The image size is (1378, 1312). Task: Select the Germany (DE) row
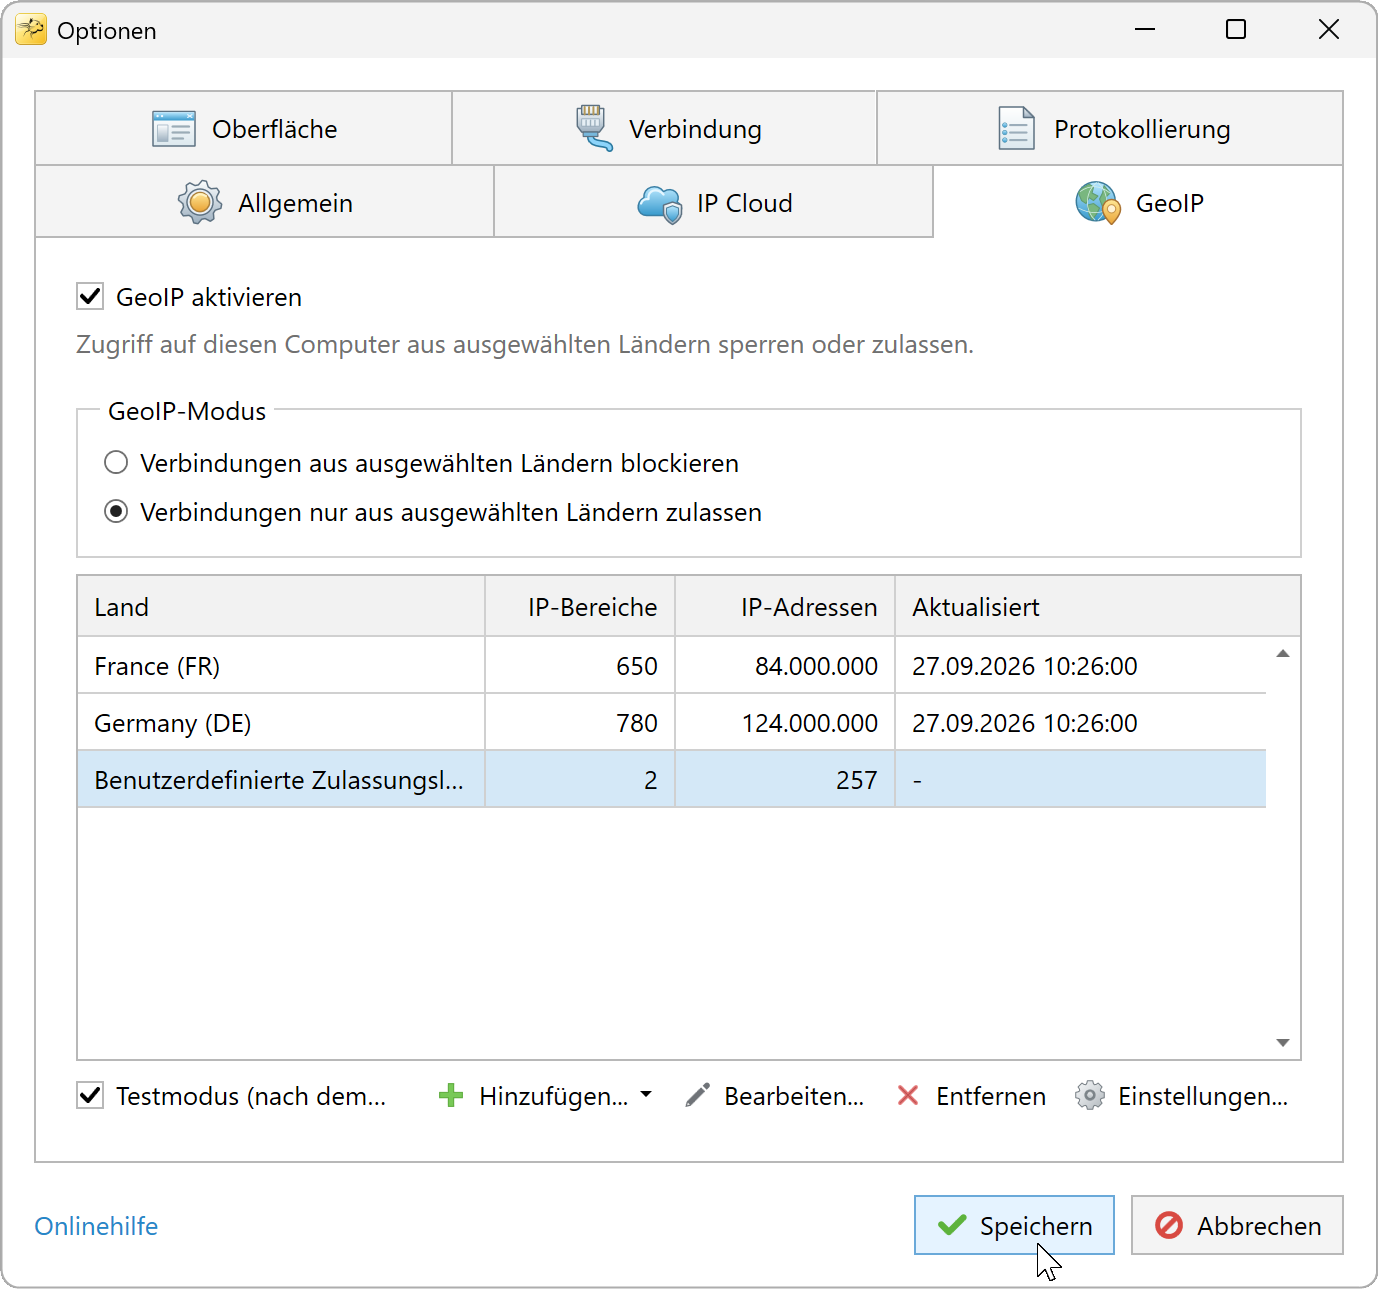[672, 723]
